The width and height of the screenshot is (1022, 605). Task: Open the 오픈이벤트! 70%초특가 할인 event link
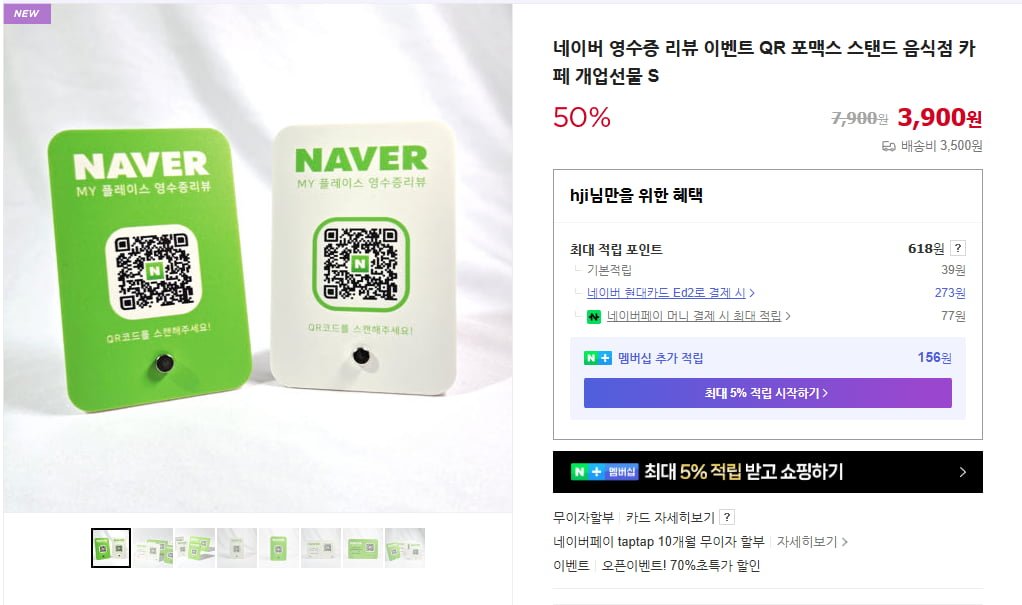pyautogui.click(x=680, y=565)
